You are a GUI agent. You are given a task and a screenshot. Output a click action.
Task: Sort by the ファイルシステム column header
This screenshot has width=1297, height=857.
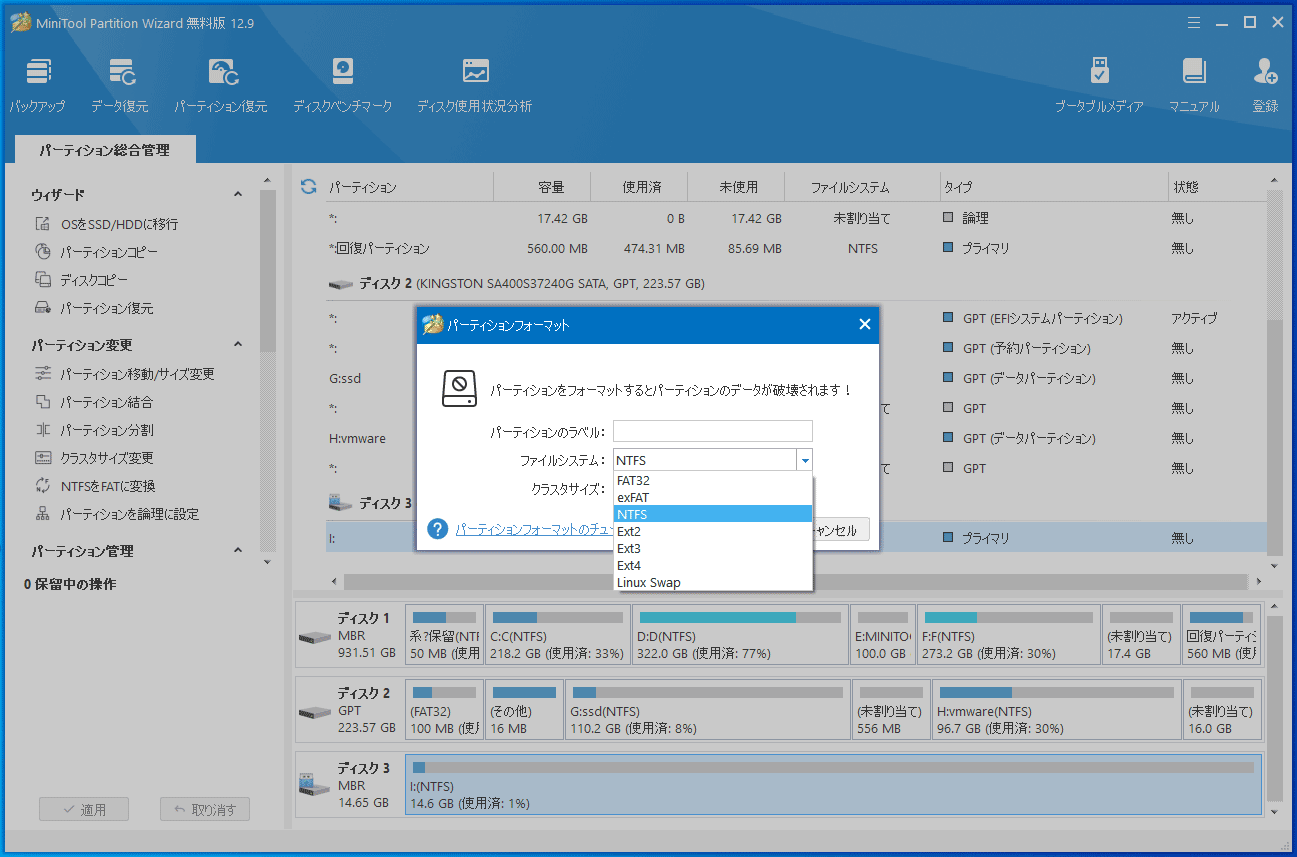pyautogui.click(x=850, y=187)
